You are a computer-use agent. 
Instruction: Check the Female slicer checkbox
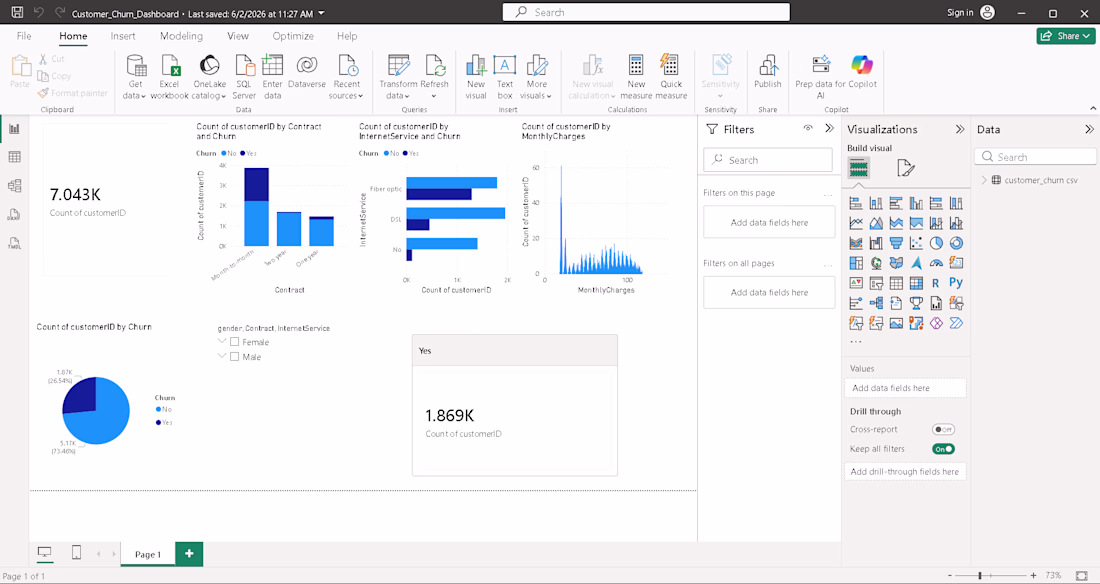click(234, 342)
